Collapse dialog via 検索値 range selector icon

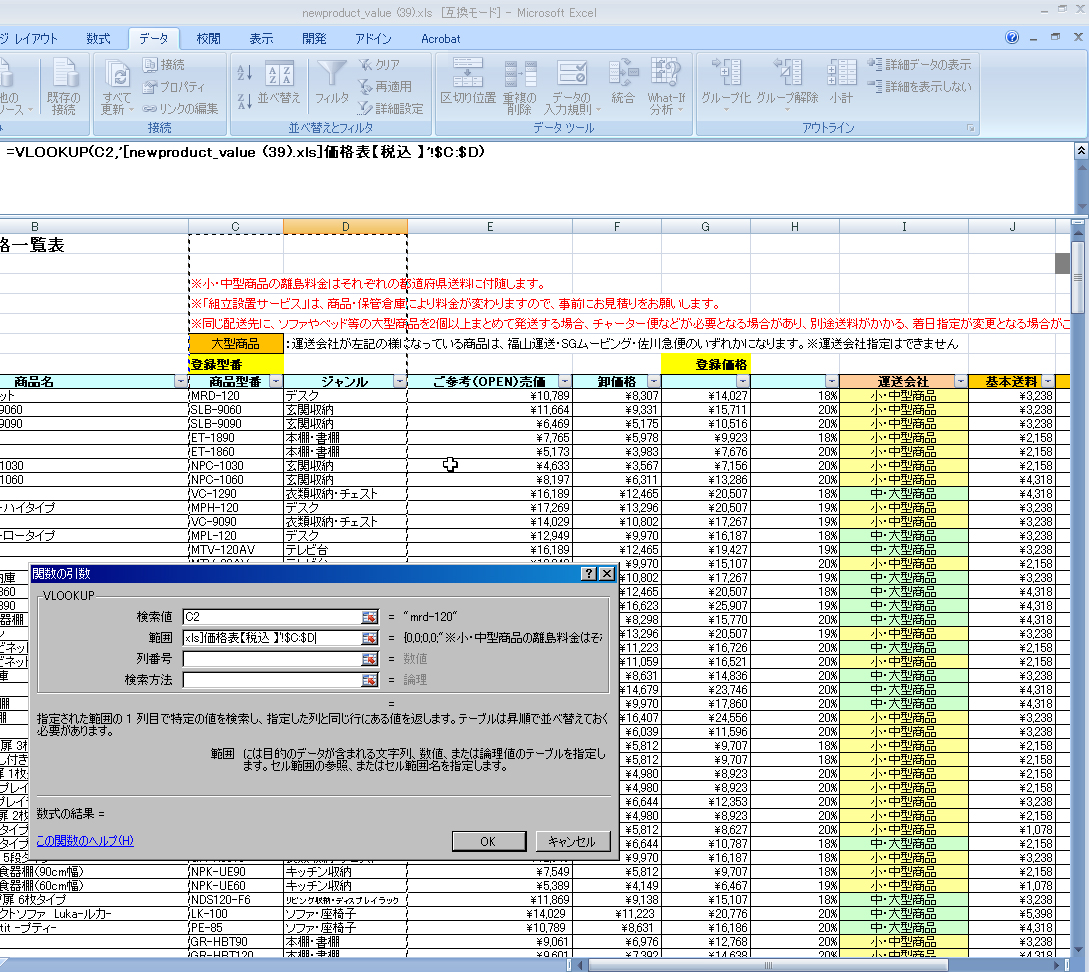coord(369,617)
